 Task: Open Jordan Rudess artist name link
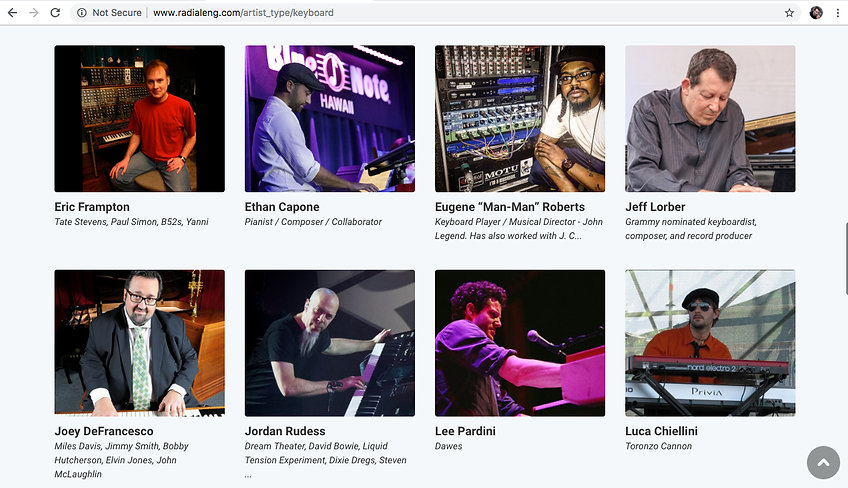(x=285, y=431)
